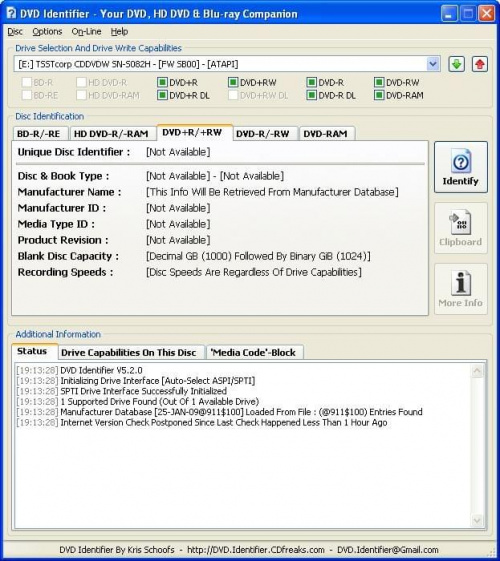This screenshot has width=500, height=561.
Task: Click the Identify disc button
Action: click(x=461, y=167)
